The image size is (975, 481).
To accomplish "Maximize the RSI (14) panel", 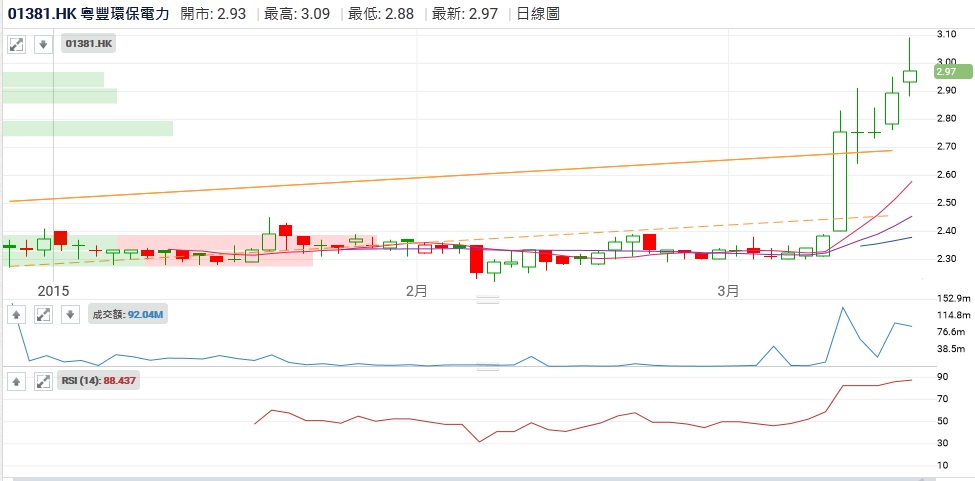I will point(43,381).
